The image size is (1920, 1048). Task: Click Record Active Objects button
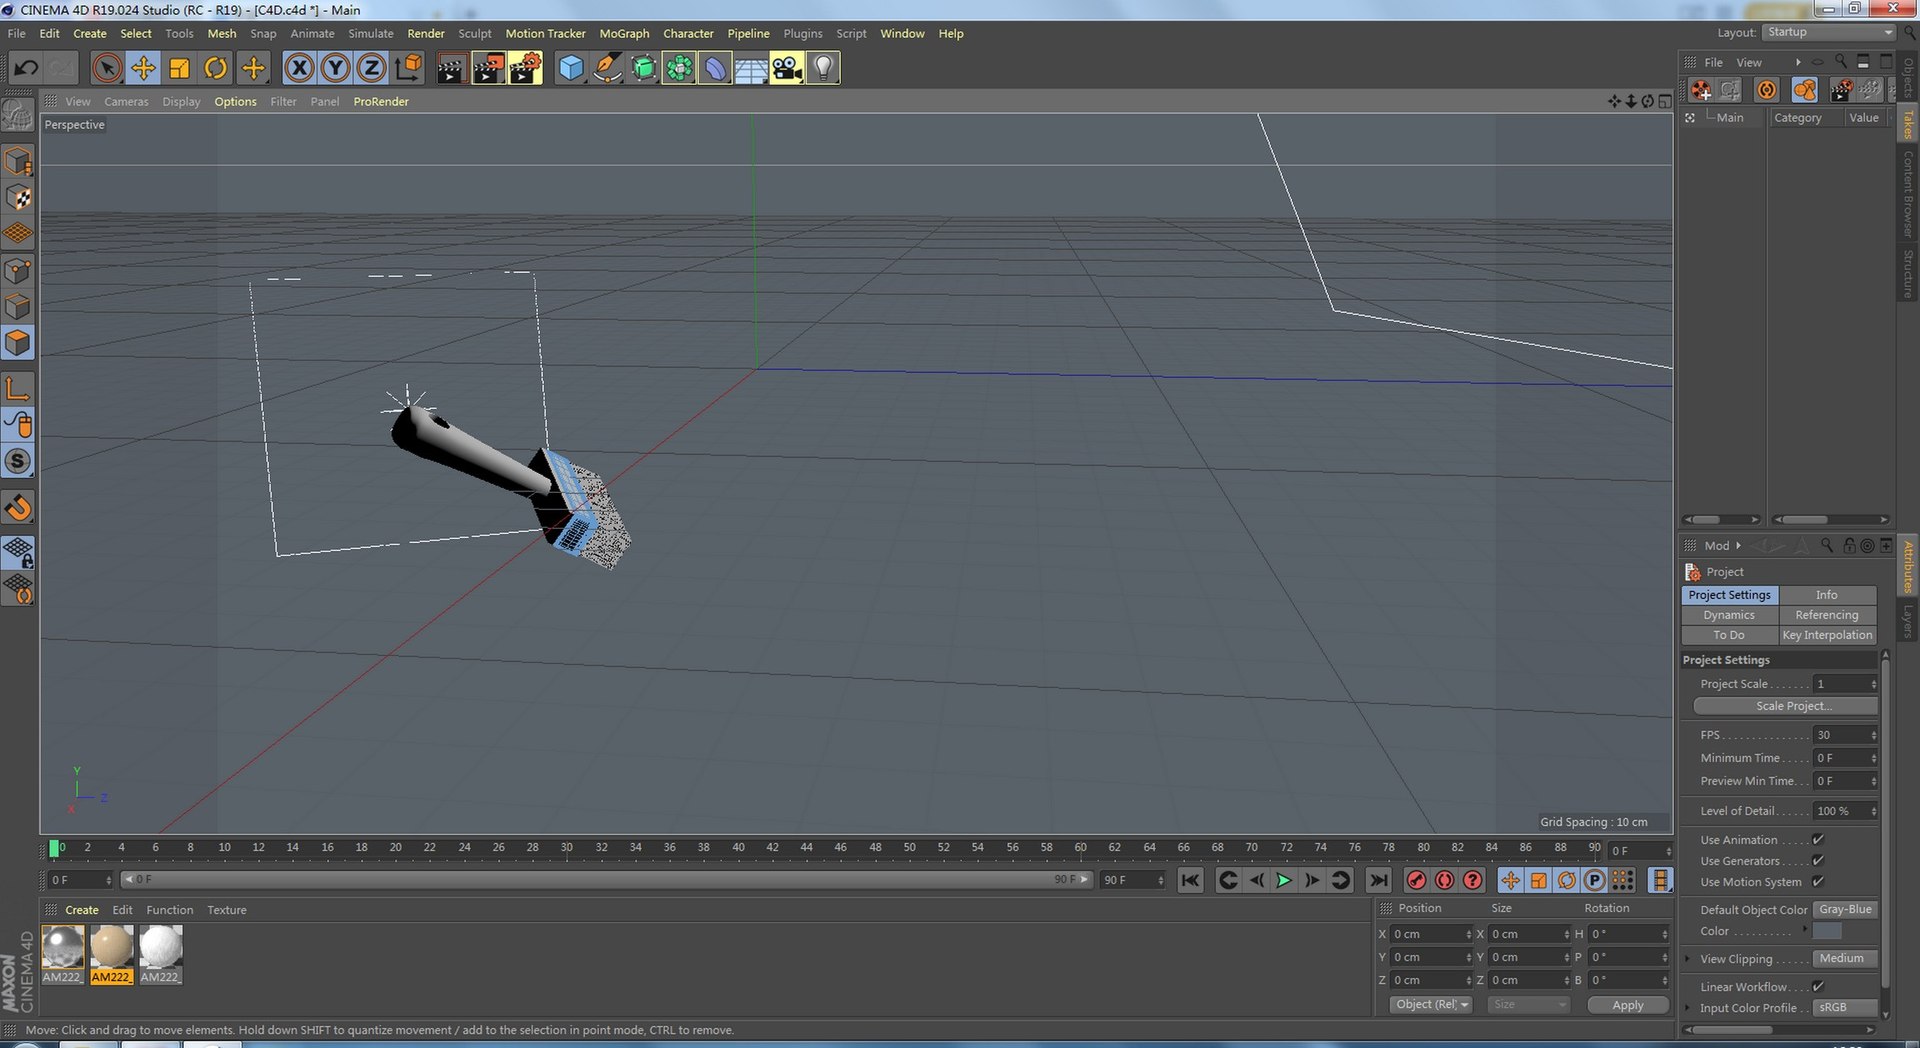tap(1416, 880)
